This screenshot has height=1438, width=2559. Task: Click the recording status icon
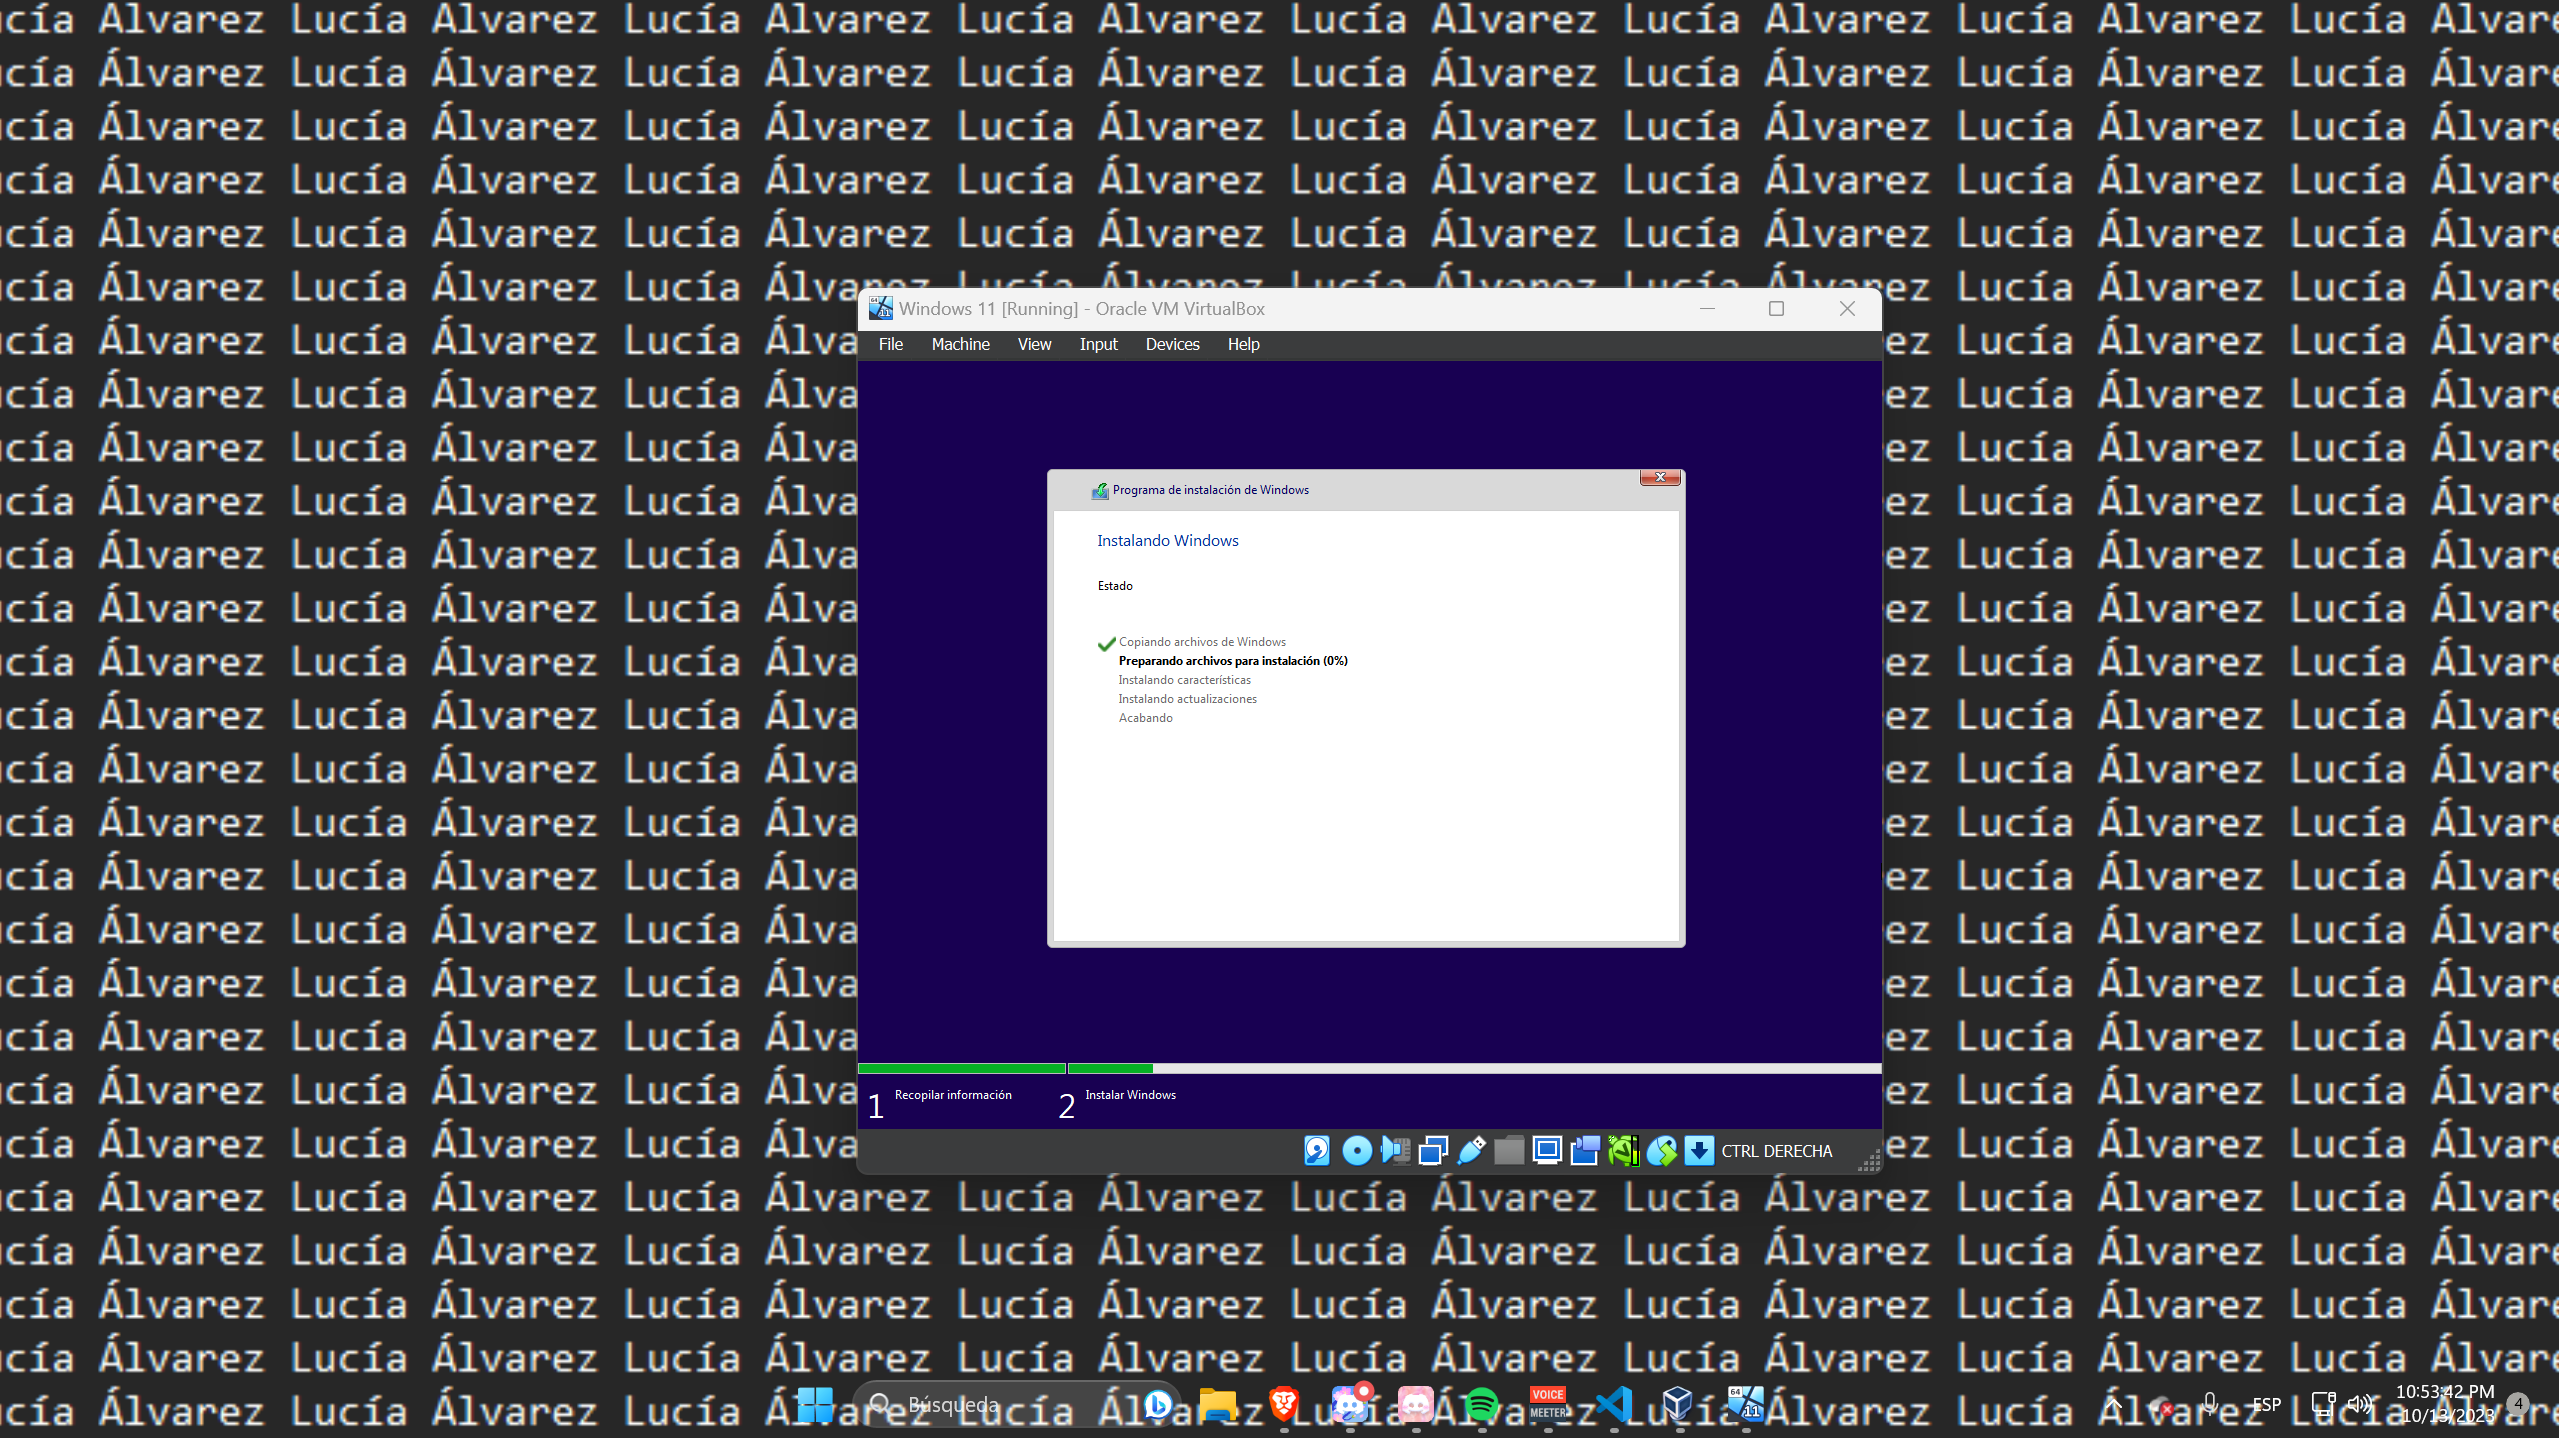1585,1151
